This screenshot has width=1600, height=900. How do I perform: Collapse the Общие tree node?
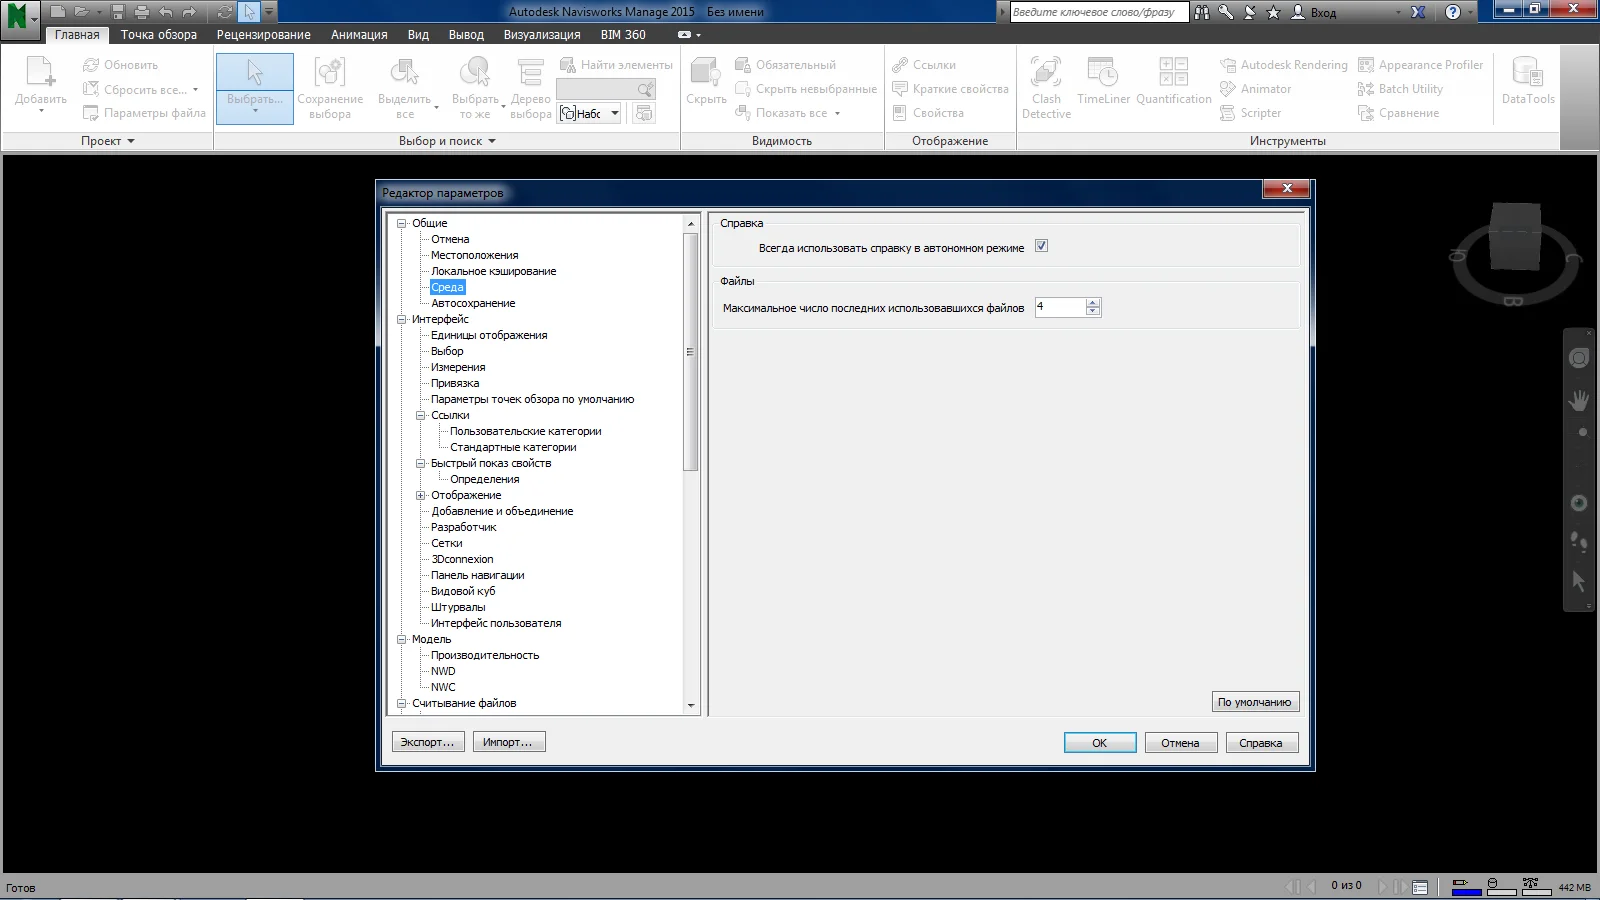pos(402,224)
